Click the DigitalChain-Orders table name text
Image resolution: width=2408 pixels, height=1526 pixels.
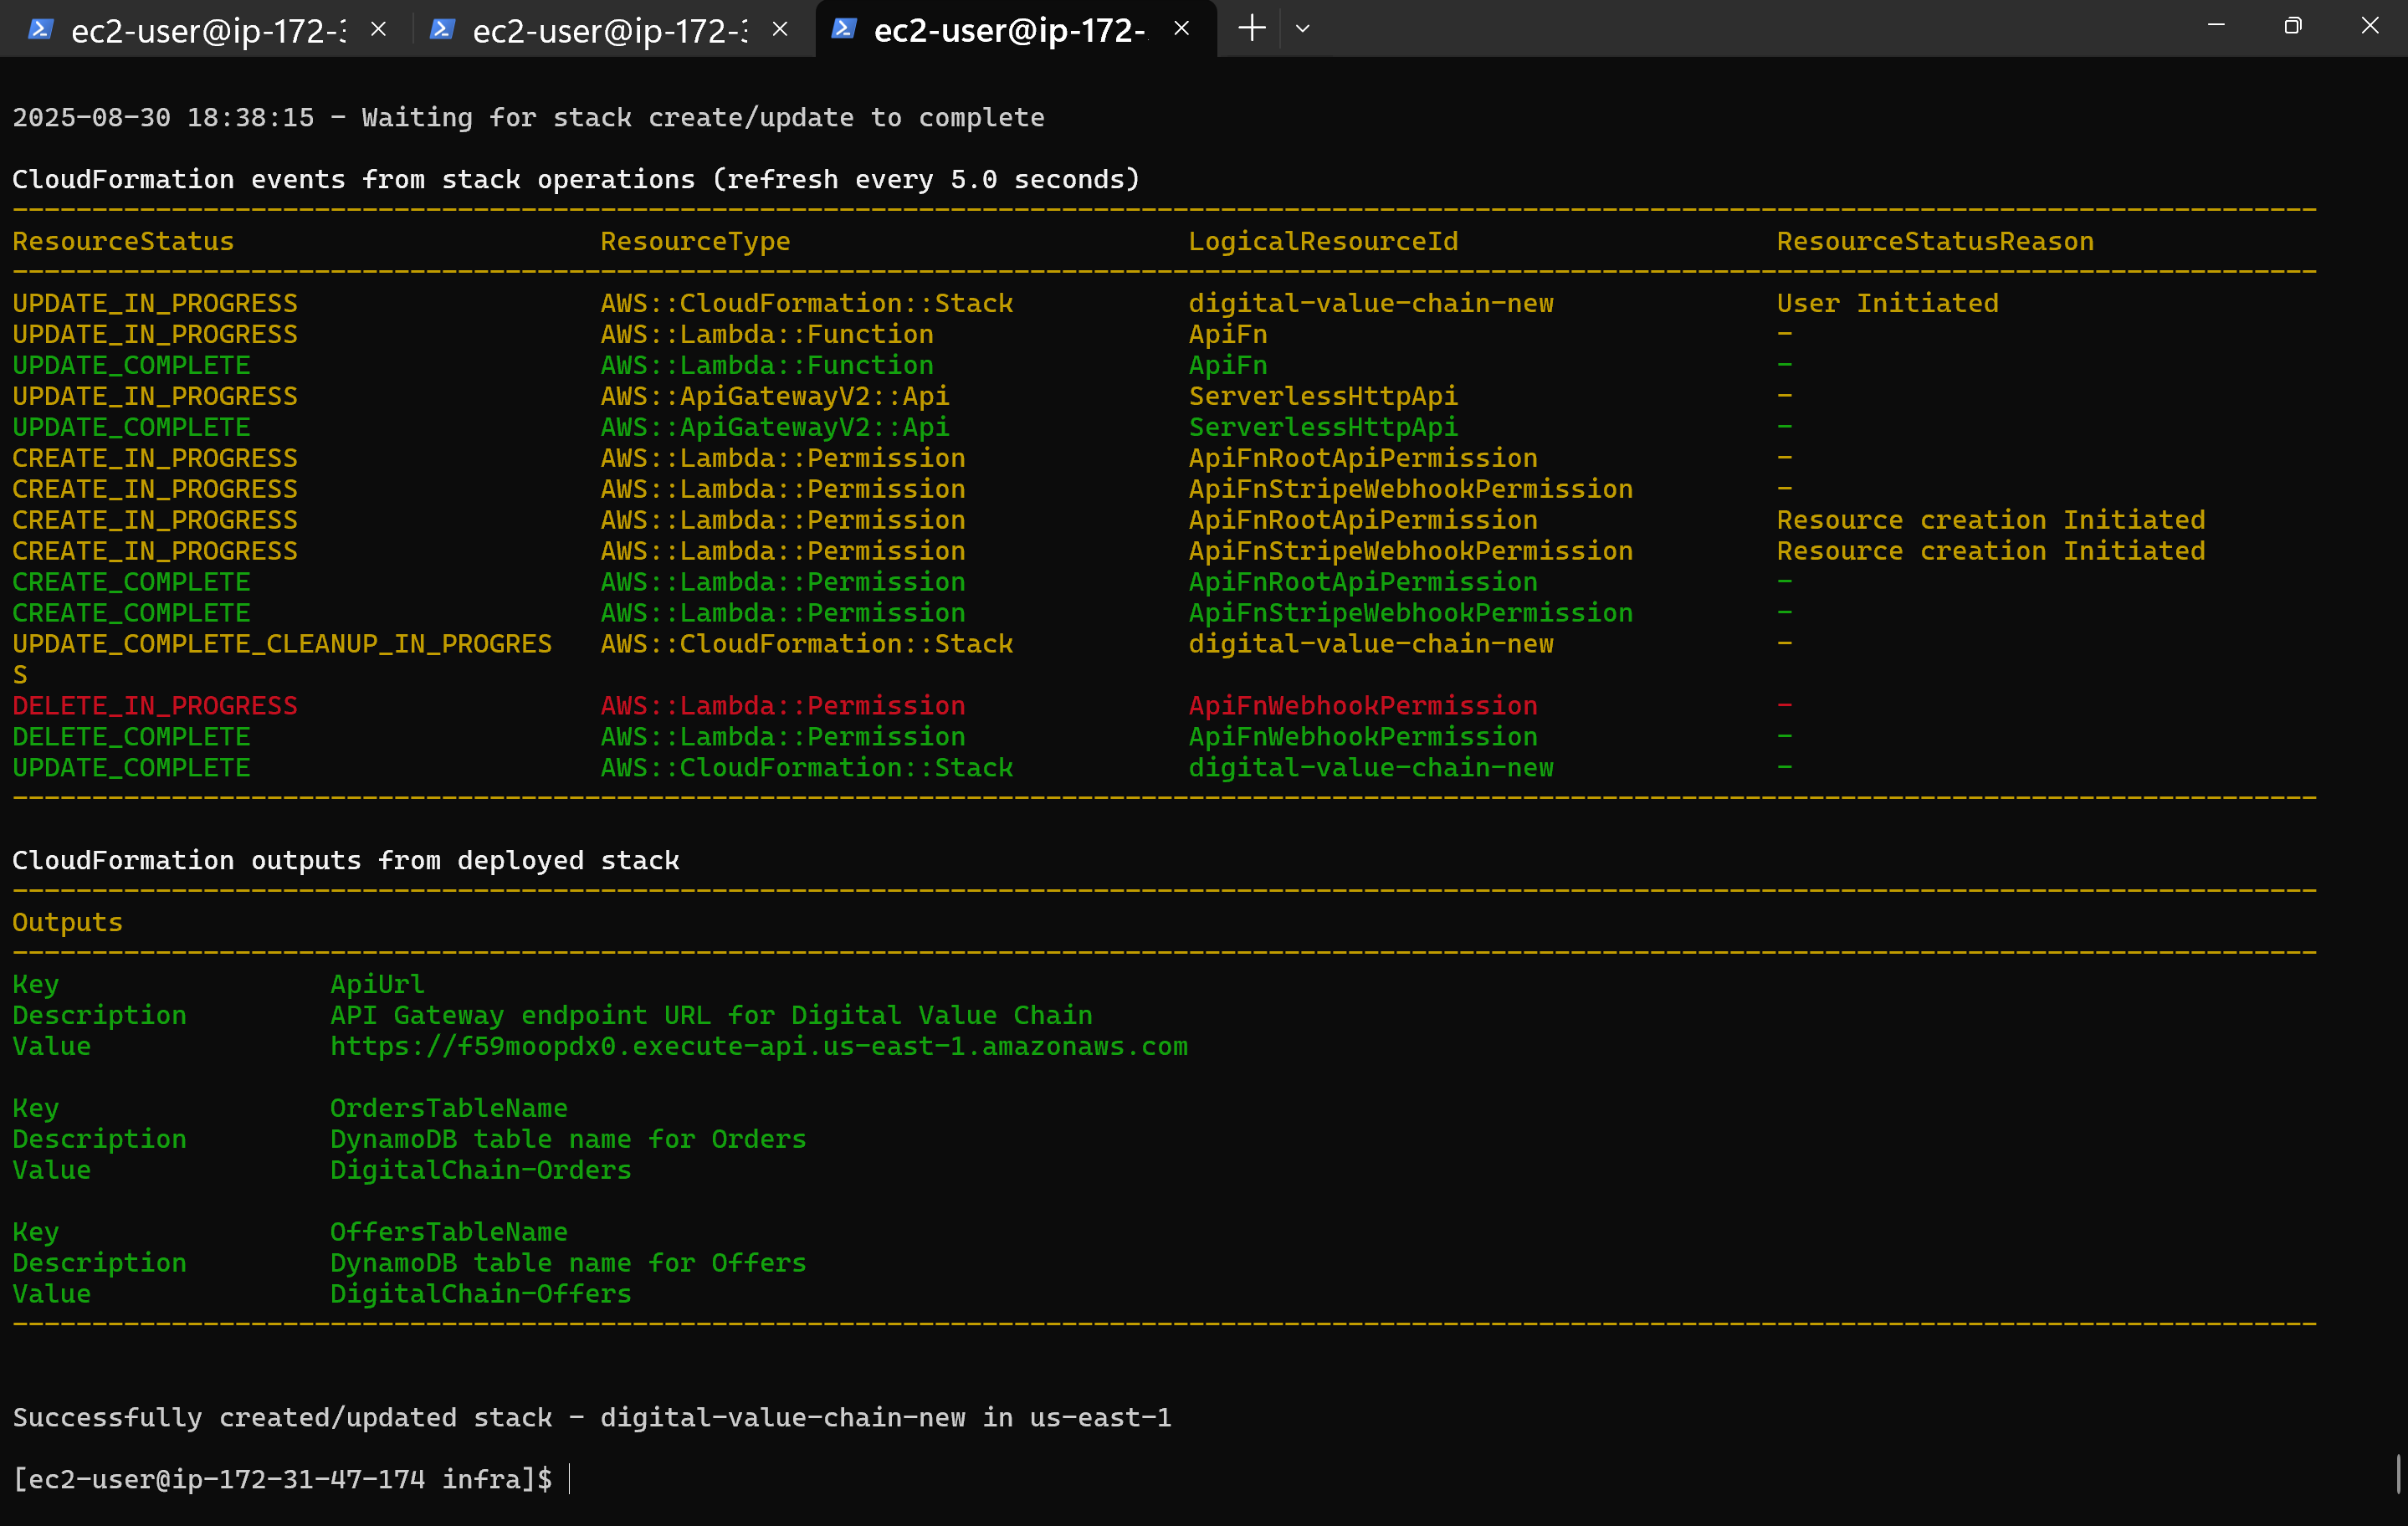click(480, 1170)
